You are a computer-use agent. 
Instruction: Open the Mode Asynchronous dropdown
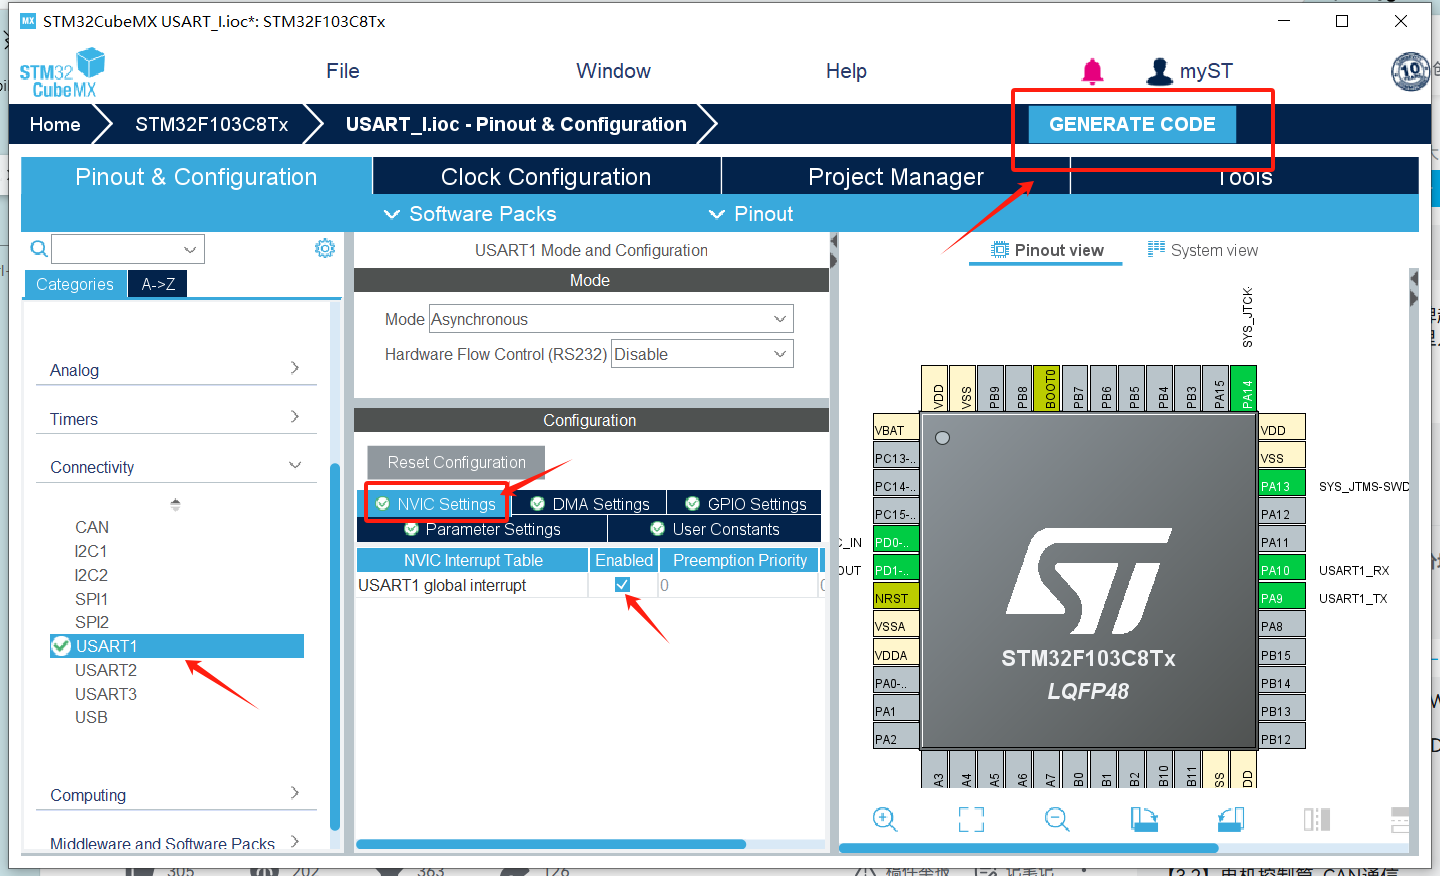[x=611, y=319]
